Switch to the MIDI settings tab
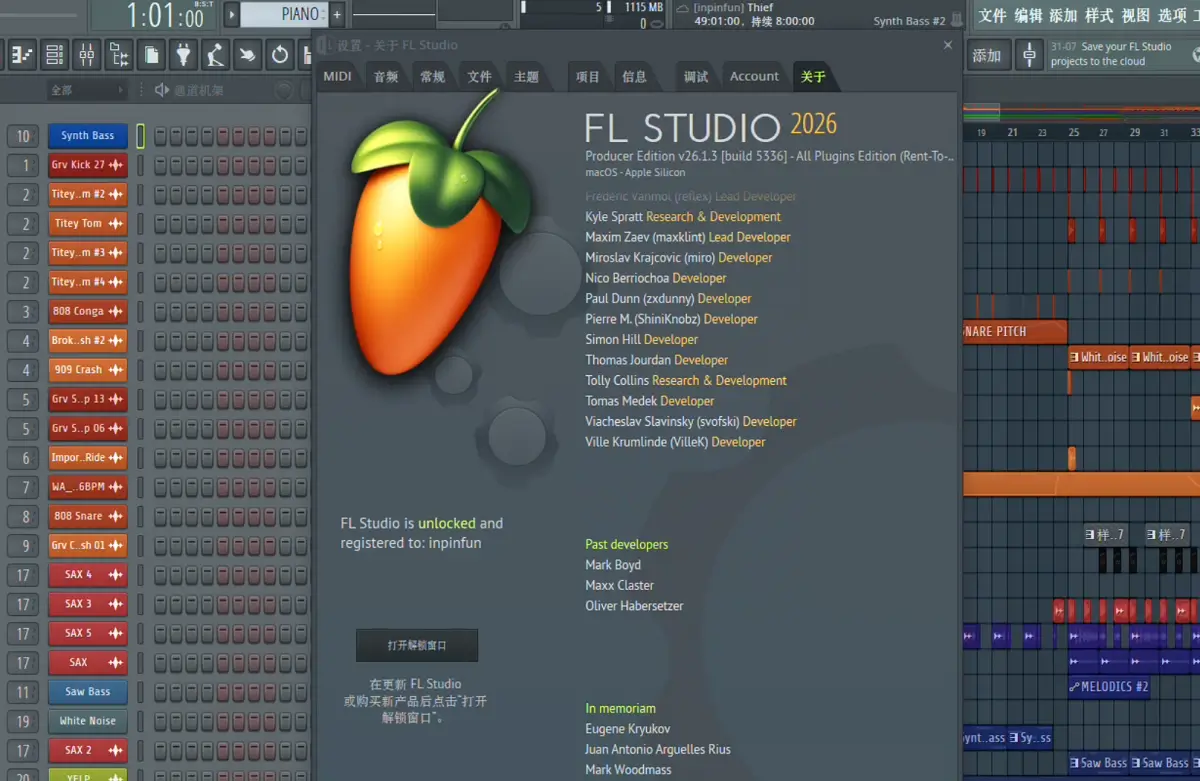This screenshot has height=781, width=1200. pyautogui.click(x=337, y=77)
